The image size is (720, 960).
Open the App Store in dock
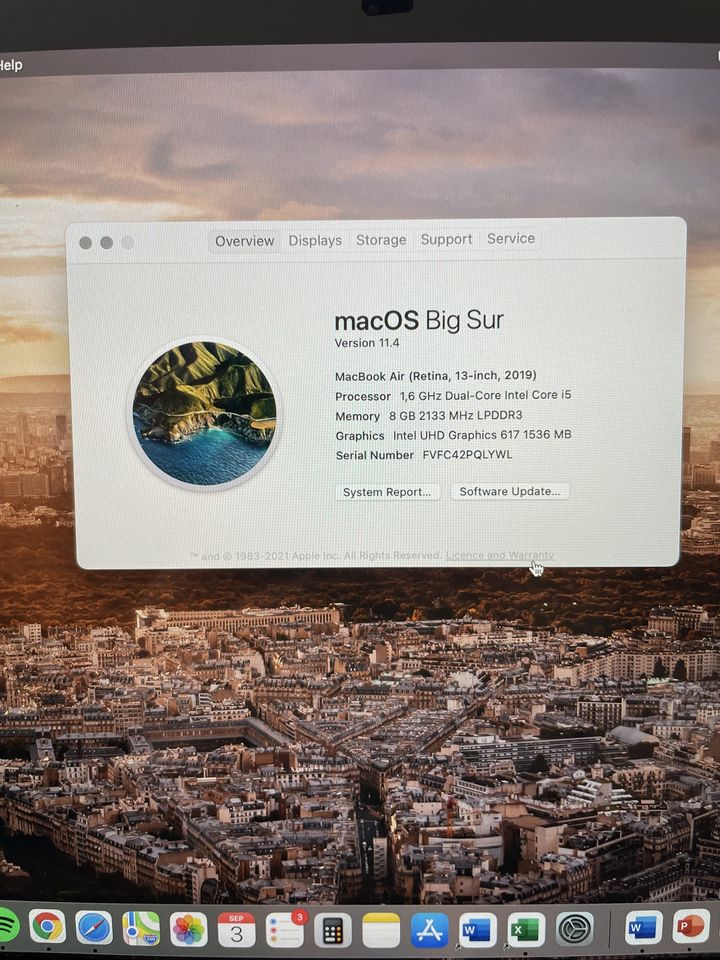coord(429,930)
